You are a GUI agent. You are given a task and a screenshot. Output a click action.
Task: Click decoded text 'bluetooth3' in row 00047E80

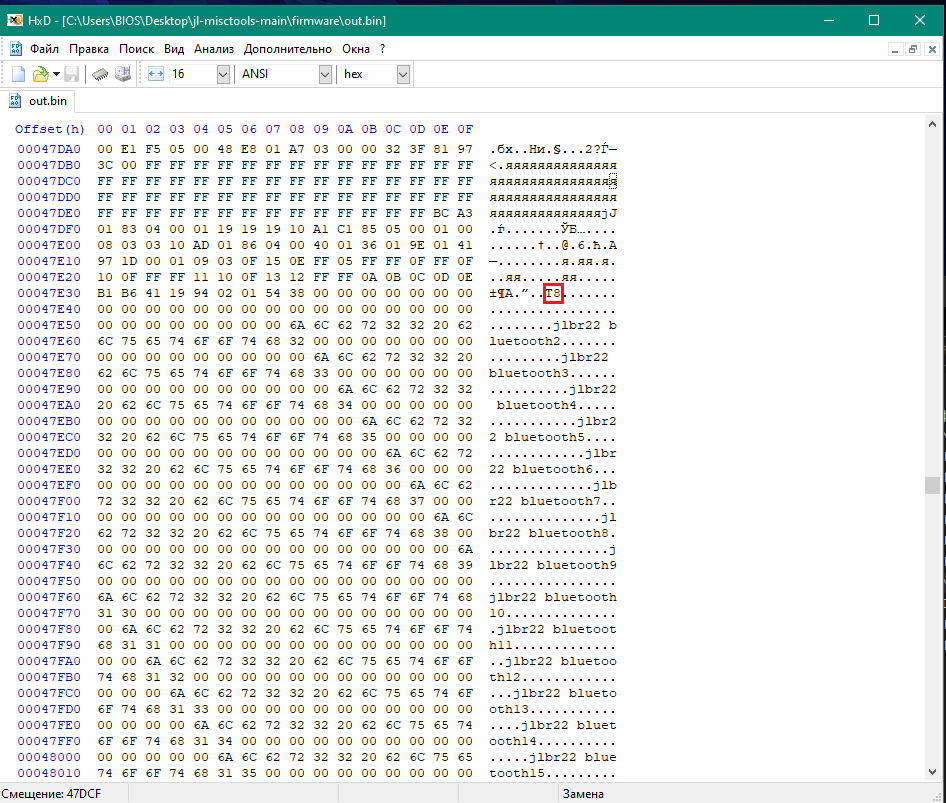pos(529,373)
